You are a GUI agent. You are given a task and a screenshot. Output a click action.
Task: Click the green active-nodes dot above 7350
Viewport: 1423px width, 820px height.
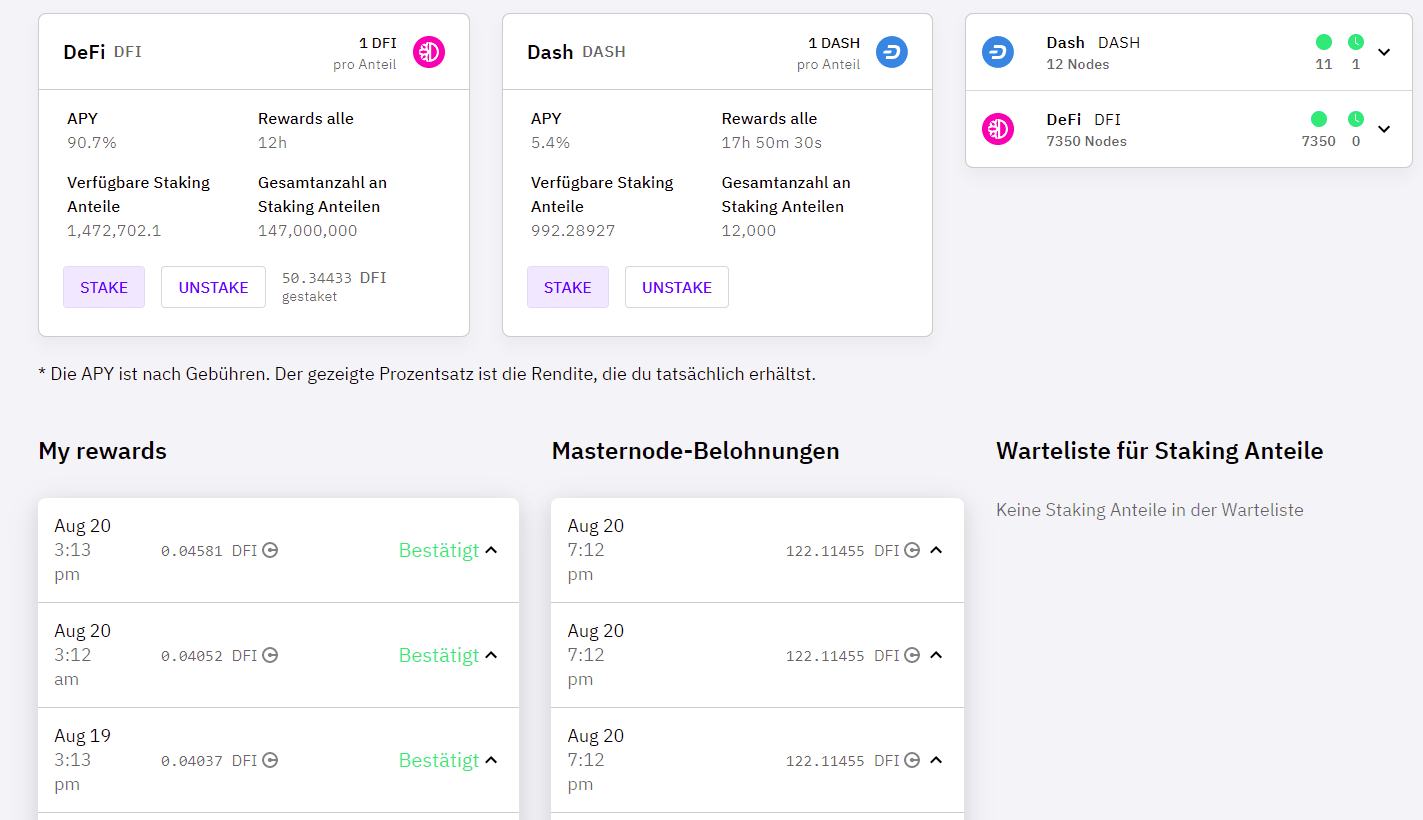[x=1319, y=119]
